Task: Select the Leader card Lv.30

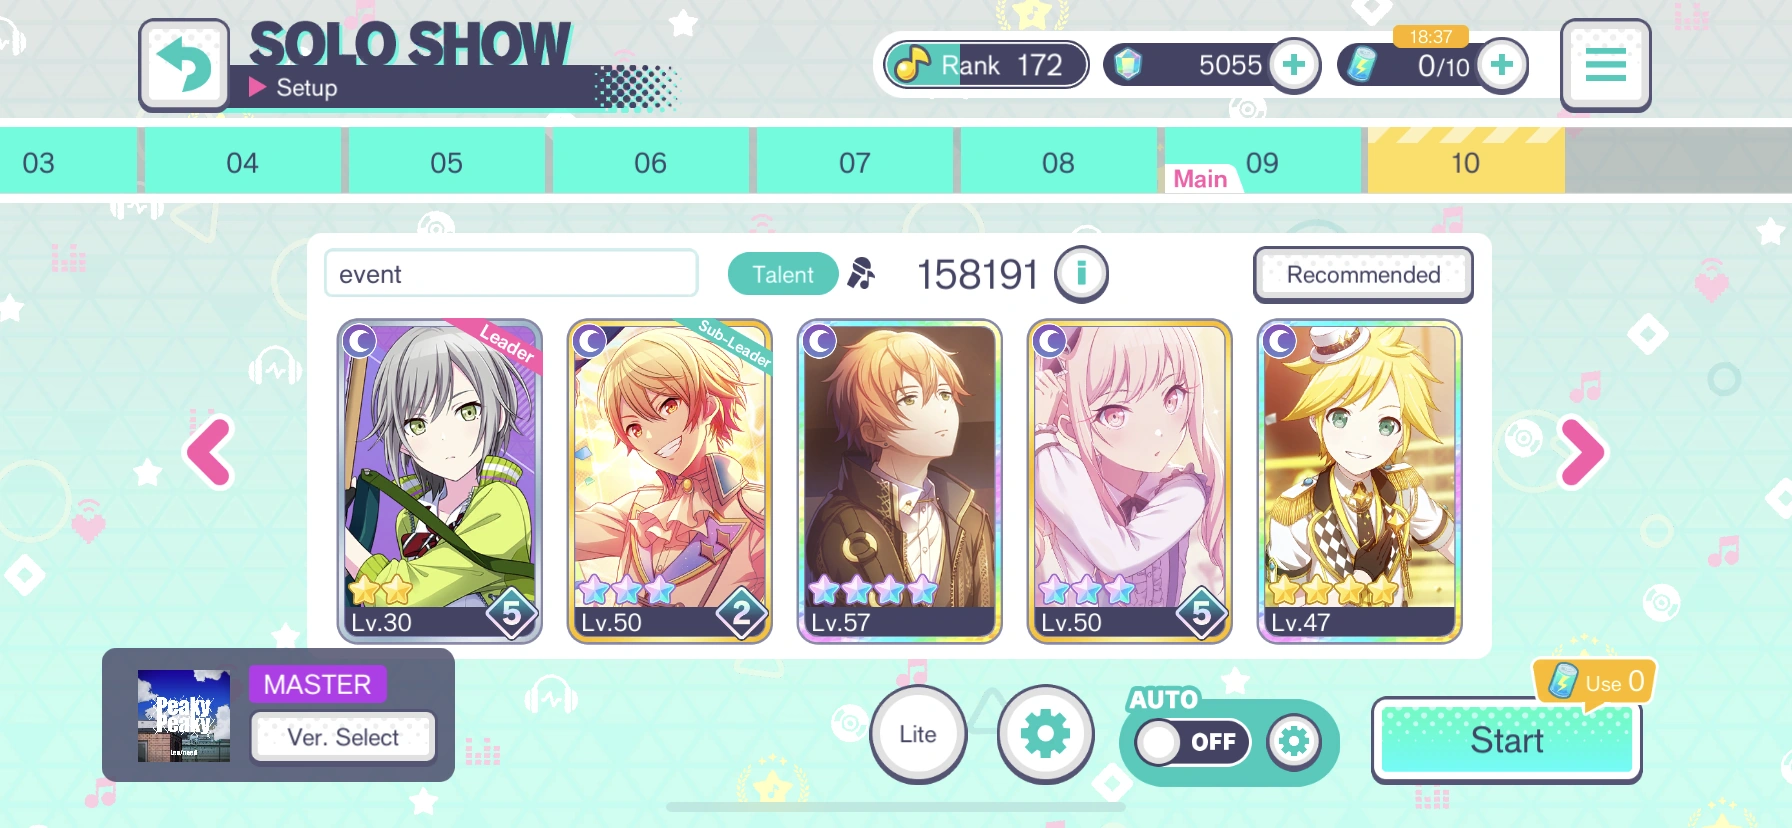Action: point(440,481)
